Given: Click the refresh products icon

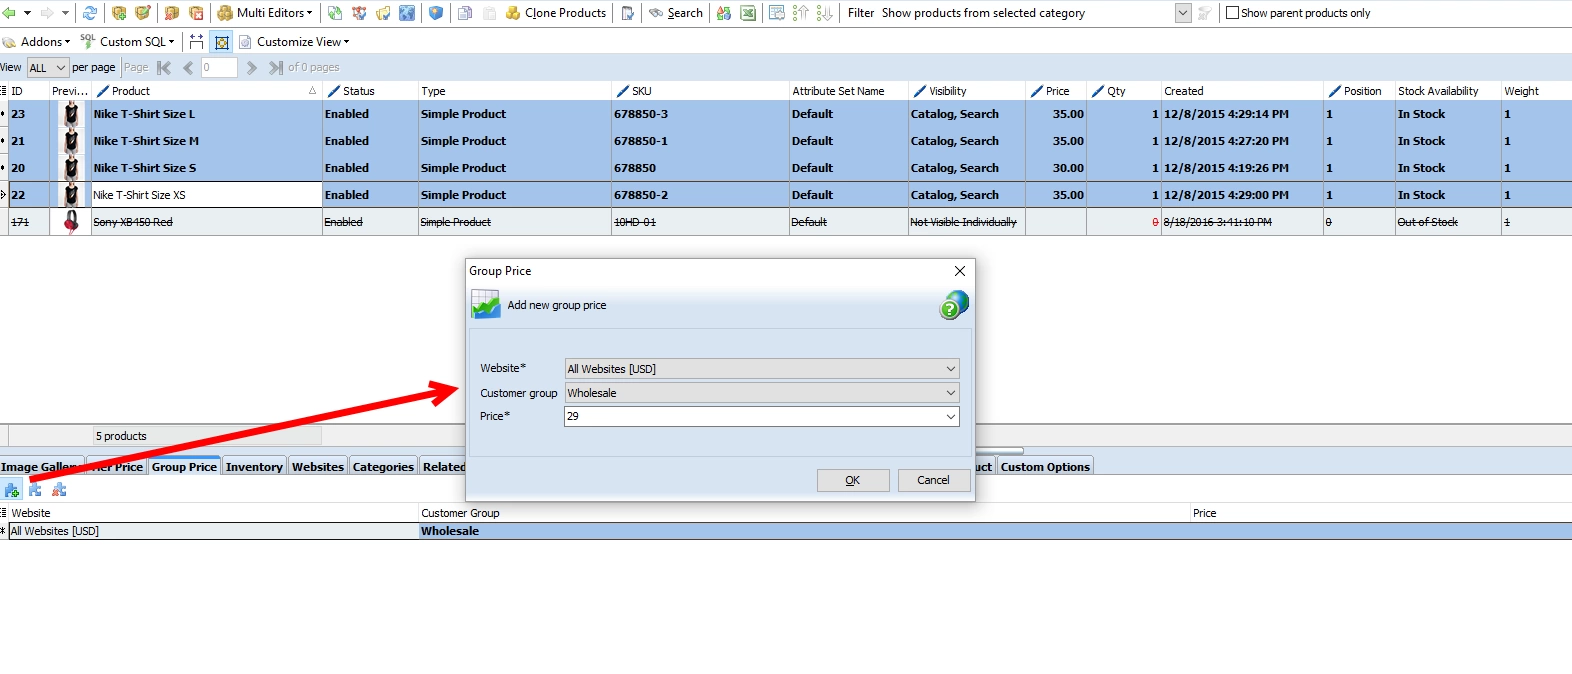Looking at the screenshot, I should [90, 13].
